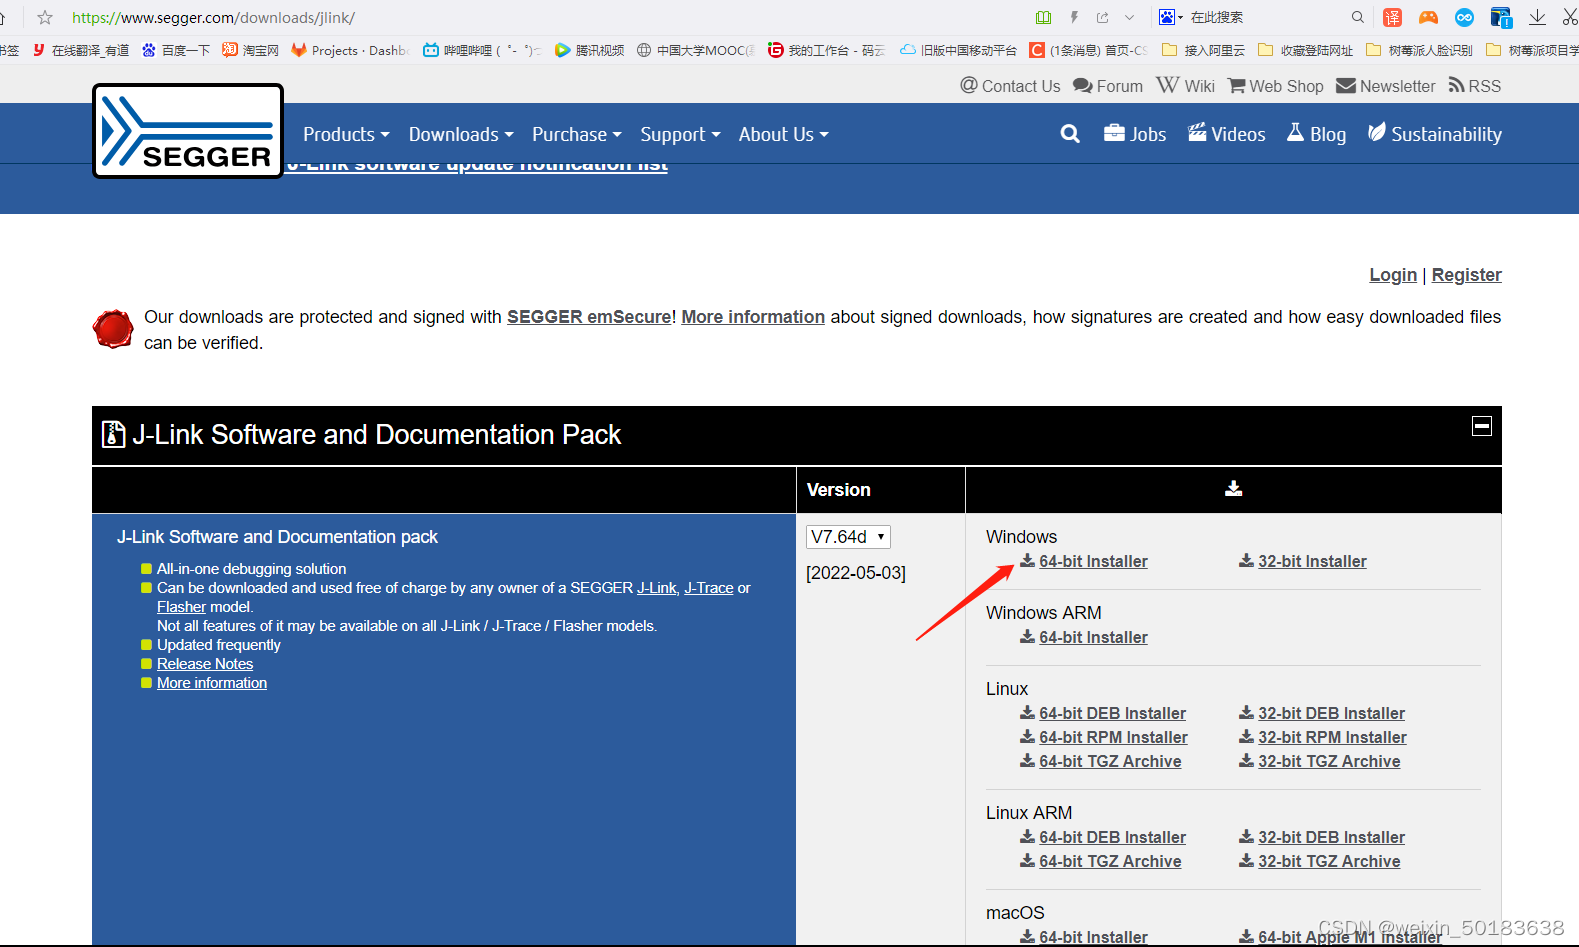
Task: Click the lightning bolt icon in address bar
Action: tap(1074, 17)
